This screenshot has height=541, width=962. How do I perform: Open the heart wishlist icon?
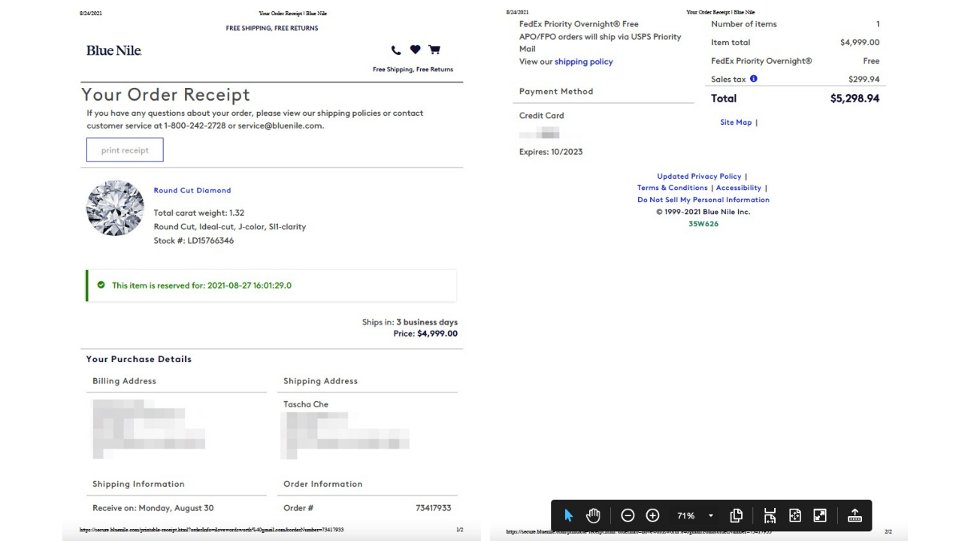pos(415,50)
